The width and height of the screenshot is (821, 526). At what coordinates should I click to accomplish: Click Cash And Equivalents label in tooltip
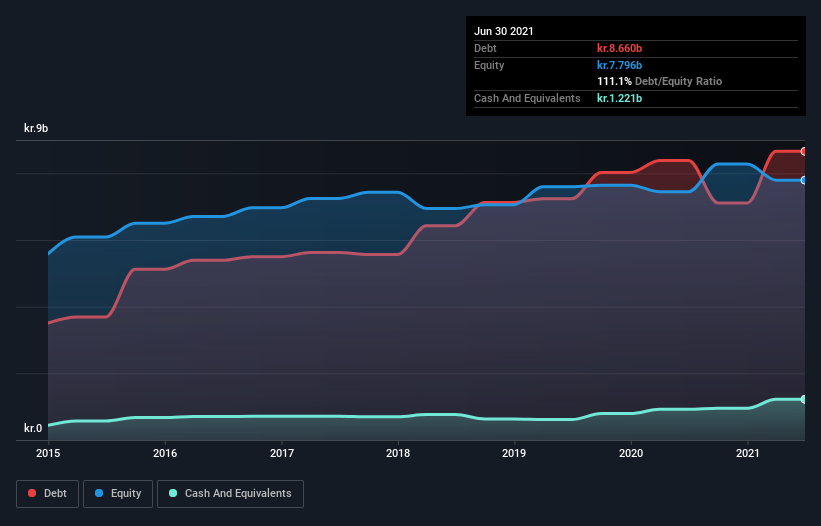pyautogui.click(x=527, y=98)
